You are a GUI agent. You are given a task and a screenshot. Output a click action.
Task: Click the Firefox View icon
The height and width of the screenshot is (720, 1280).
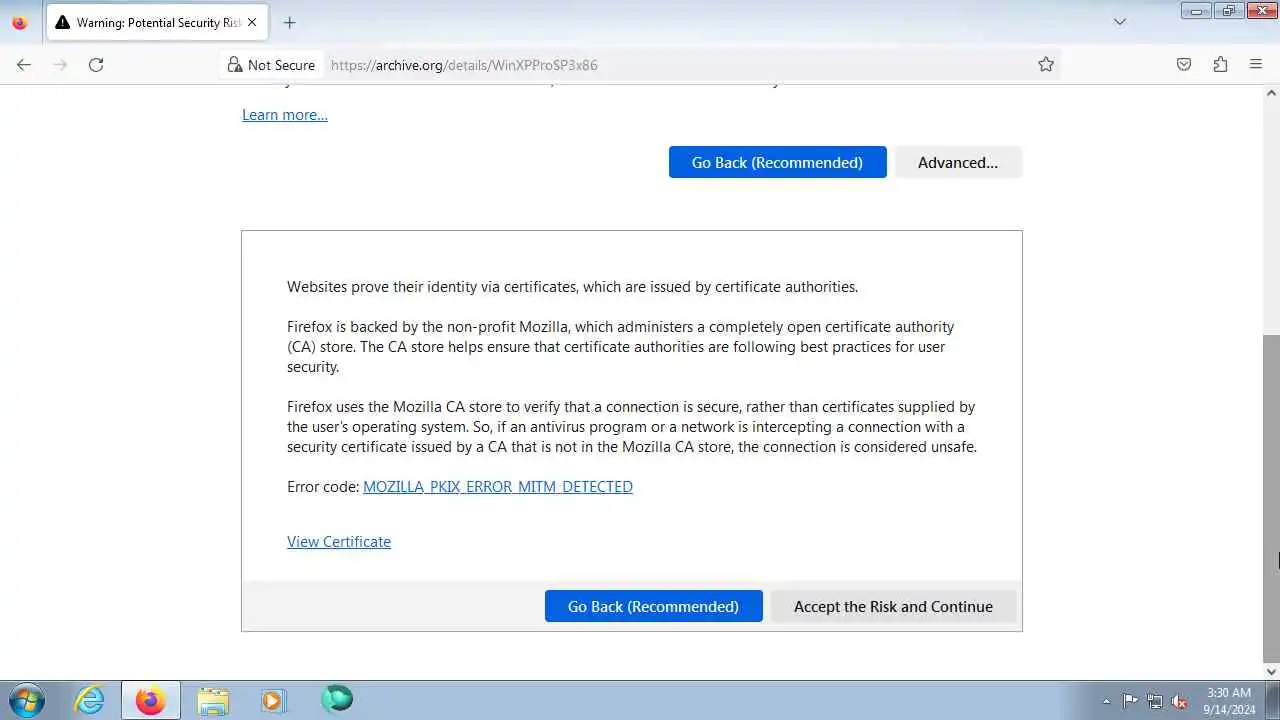click(x=20, y=22)
